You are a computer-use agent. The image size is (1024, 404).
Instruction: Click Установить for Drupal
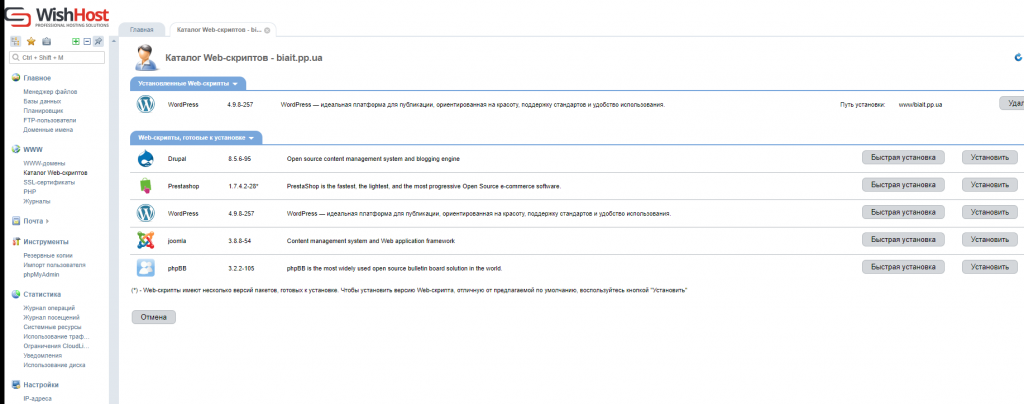pyautogui.click(x=989, y=157)
